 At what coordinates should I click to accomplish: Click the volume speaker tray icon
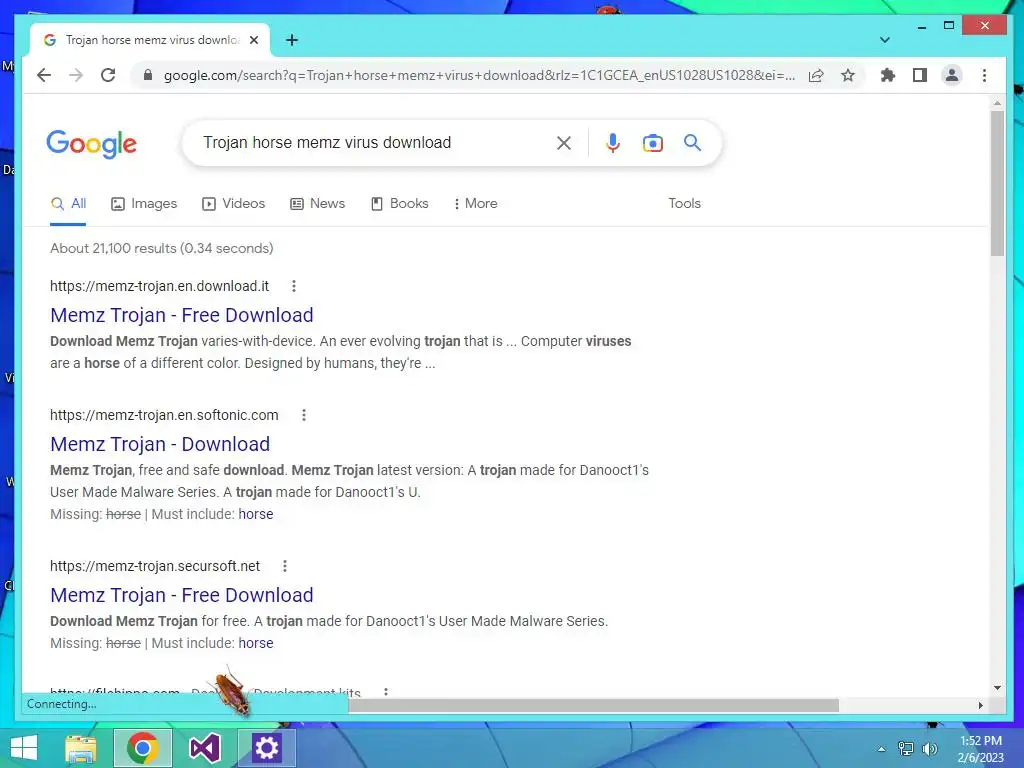(929, 749)
